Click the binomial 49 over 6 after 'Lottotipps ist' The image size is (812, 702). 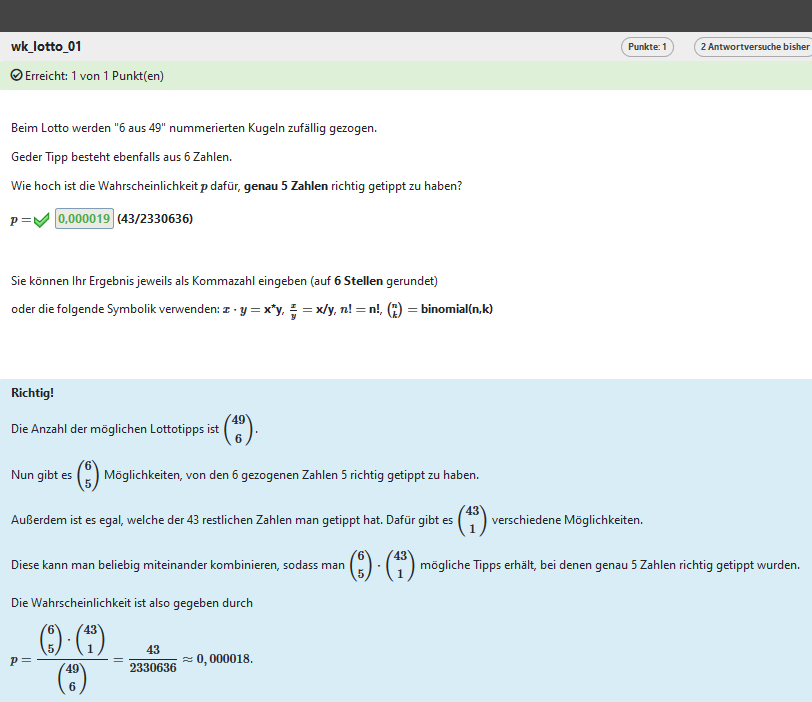239,429
